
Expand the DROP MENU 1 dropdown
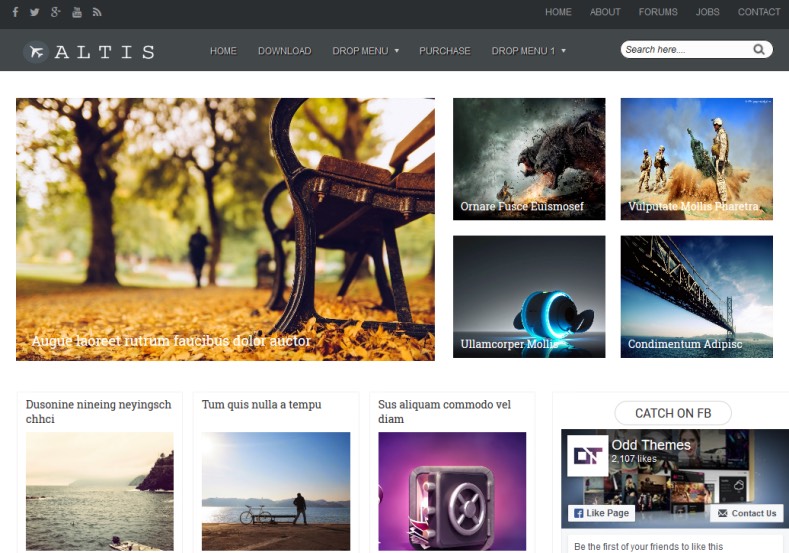click(528, 51)
